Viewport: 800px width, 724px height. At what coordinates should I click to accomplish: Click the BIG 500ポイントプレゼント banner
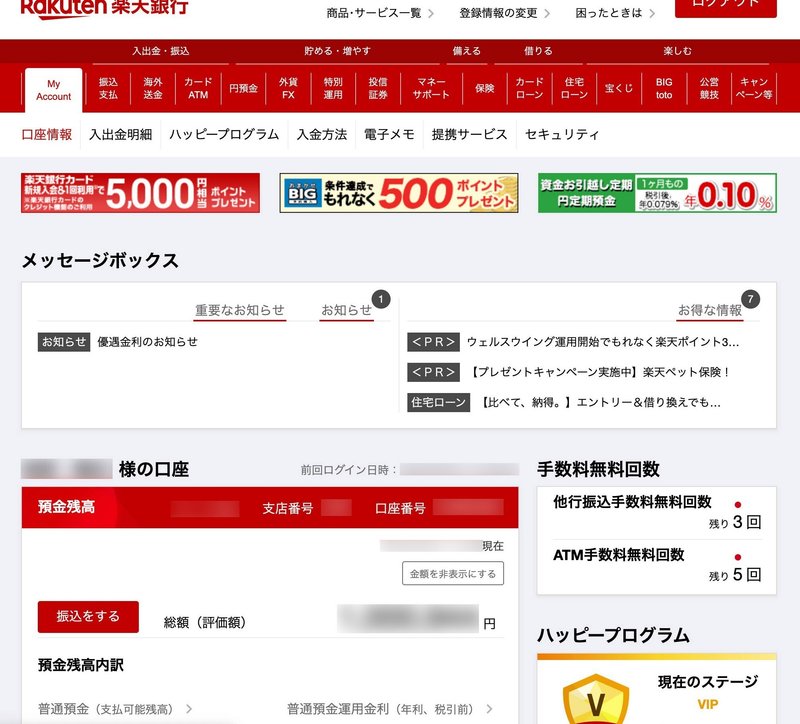399,193
